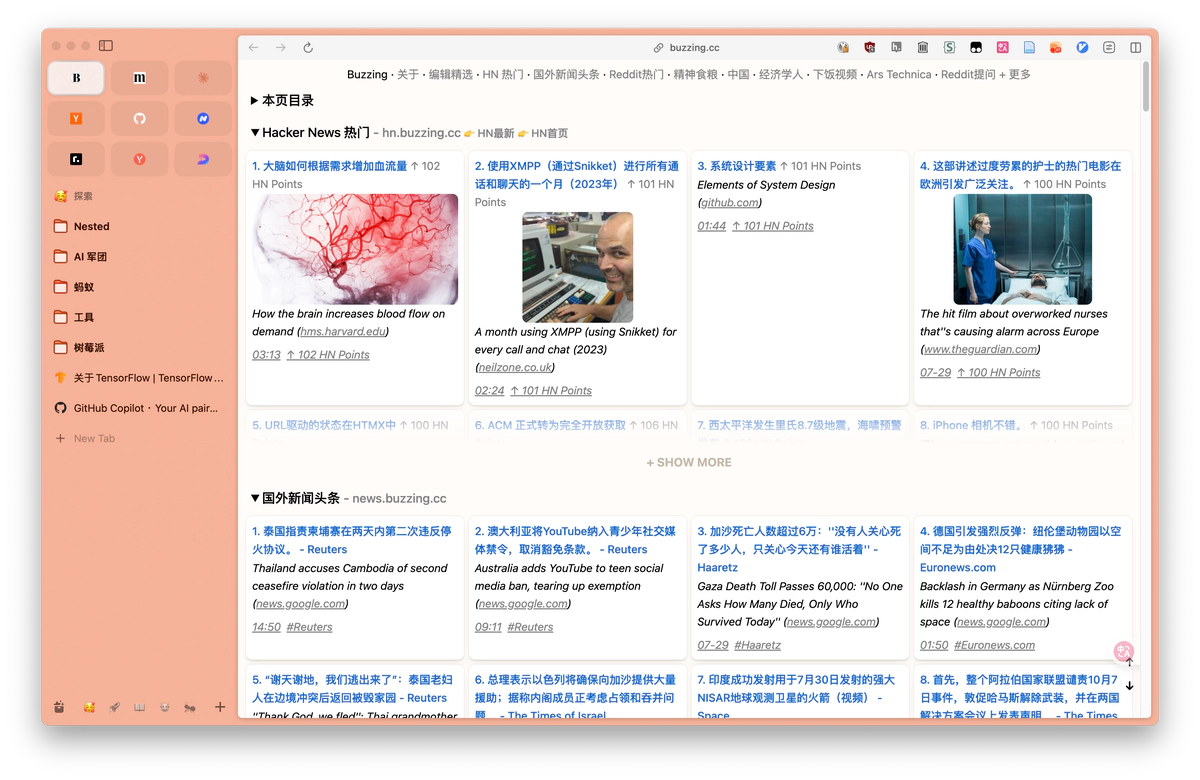This screenshot has width=1200, height=780.
Task: Reload the page with refresh icon
Action: (x=308, y=47)
